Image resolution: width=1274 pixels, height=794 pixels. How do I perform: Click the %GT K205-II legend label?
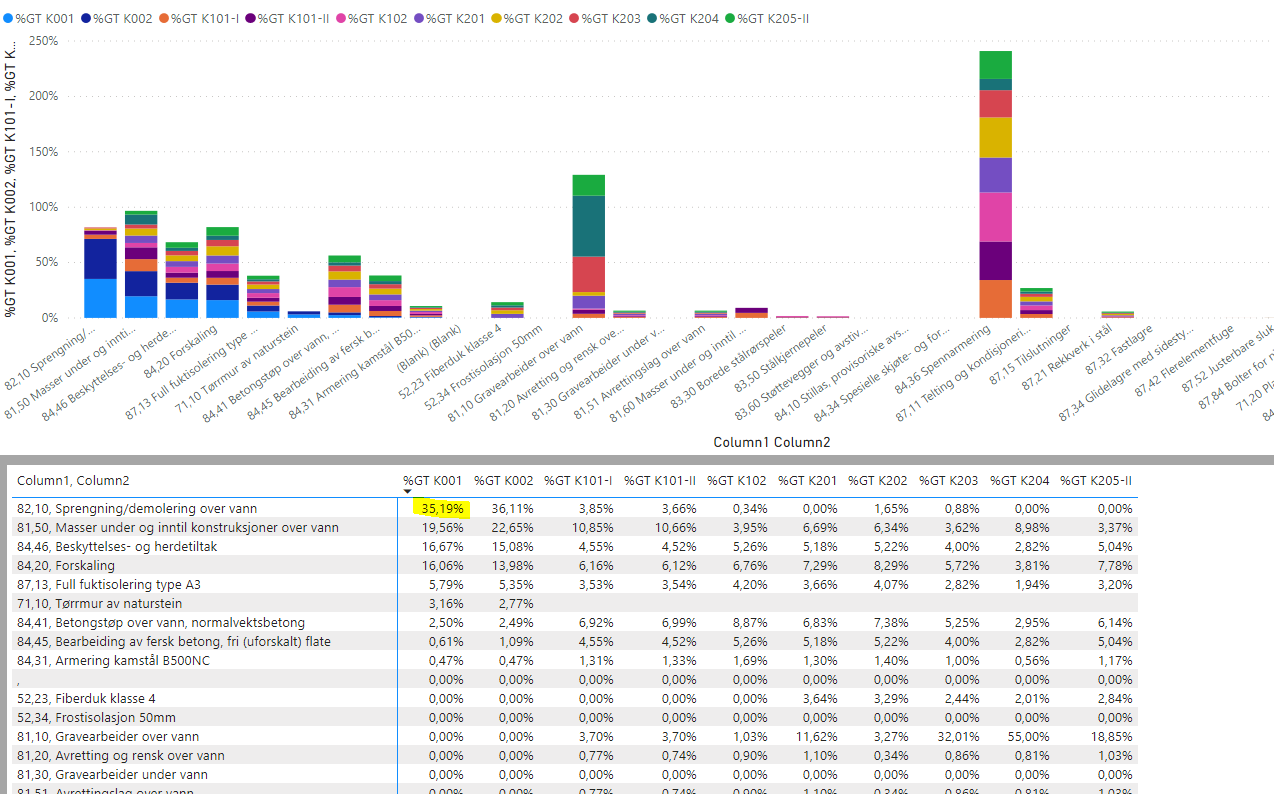(774, 19)
